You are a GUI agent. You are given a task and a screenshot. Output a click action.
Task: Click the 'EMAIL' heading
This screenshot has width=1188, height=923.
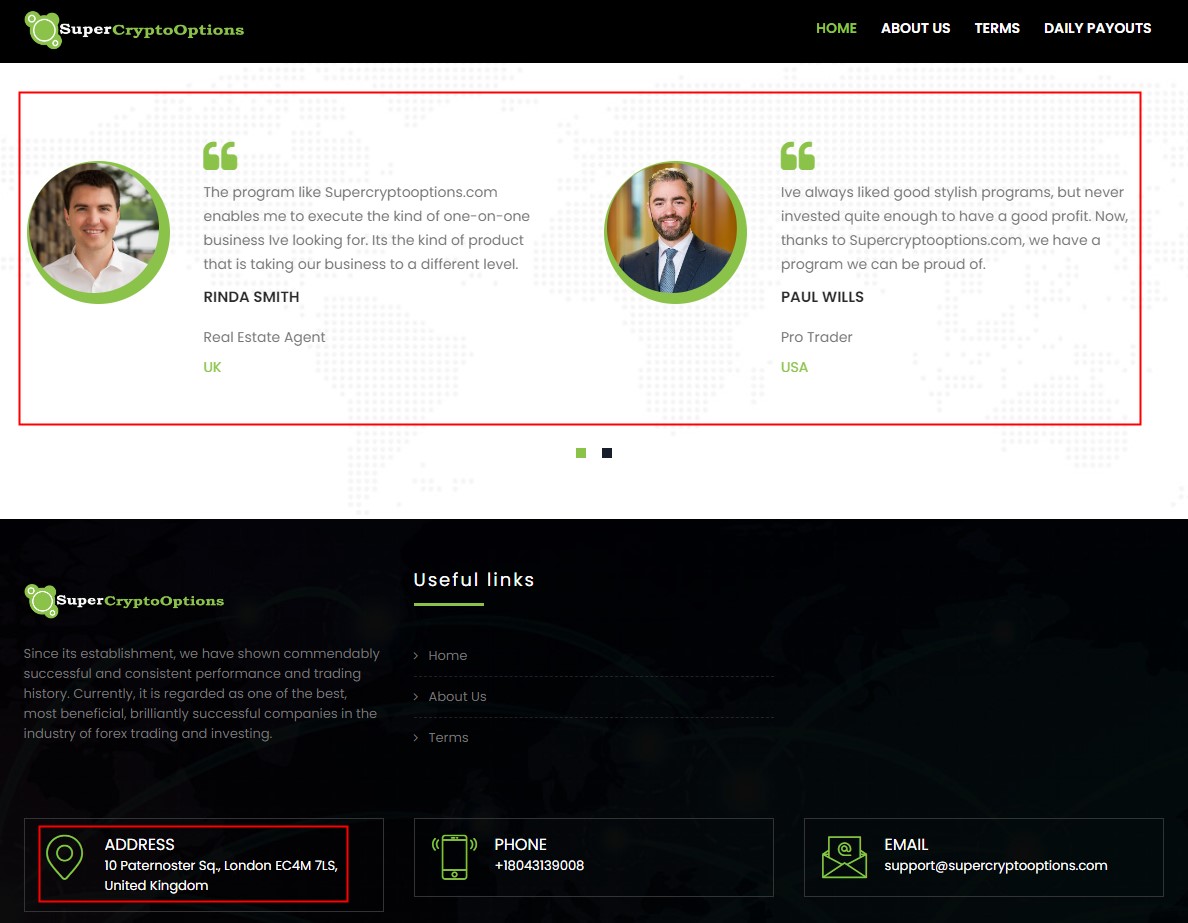pyautogui.click(x=905, y=844)
